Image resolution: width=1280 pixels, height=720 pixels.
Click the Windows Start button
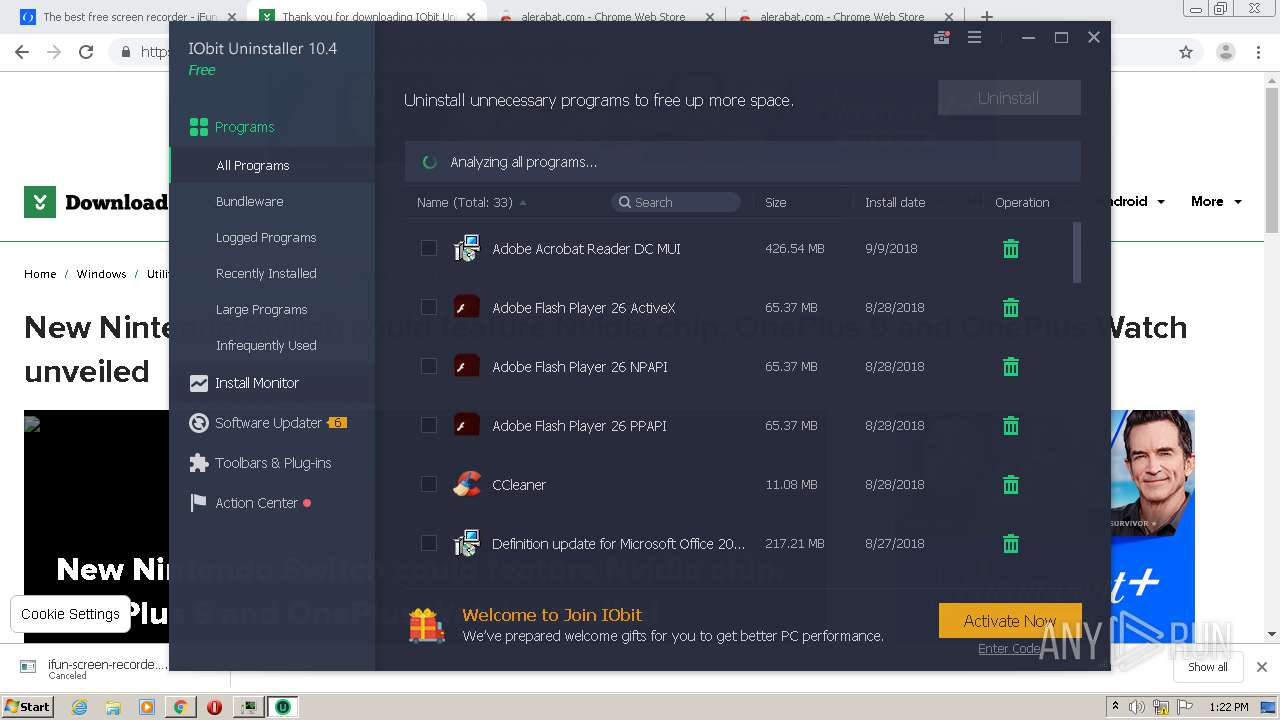(27, 707)
